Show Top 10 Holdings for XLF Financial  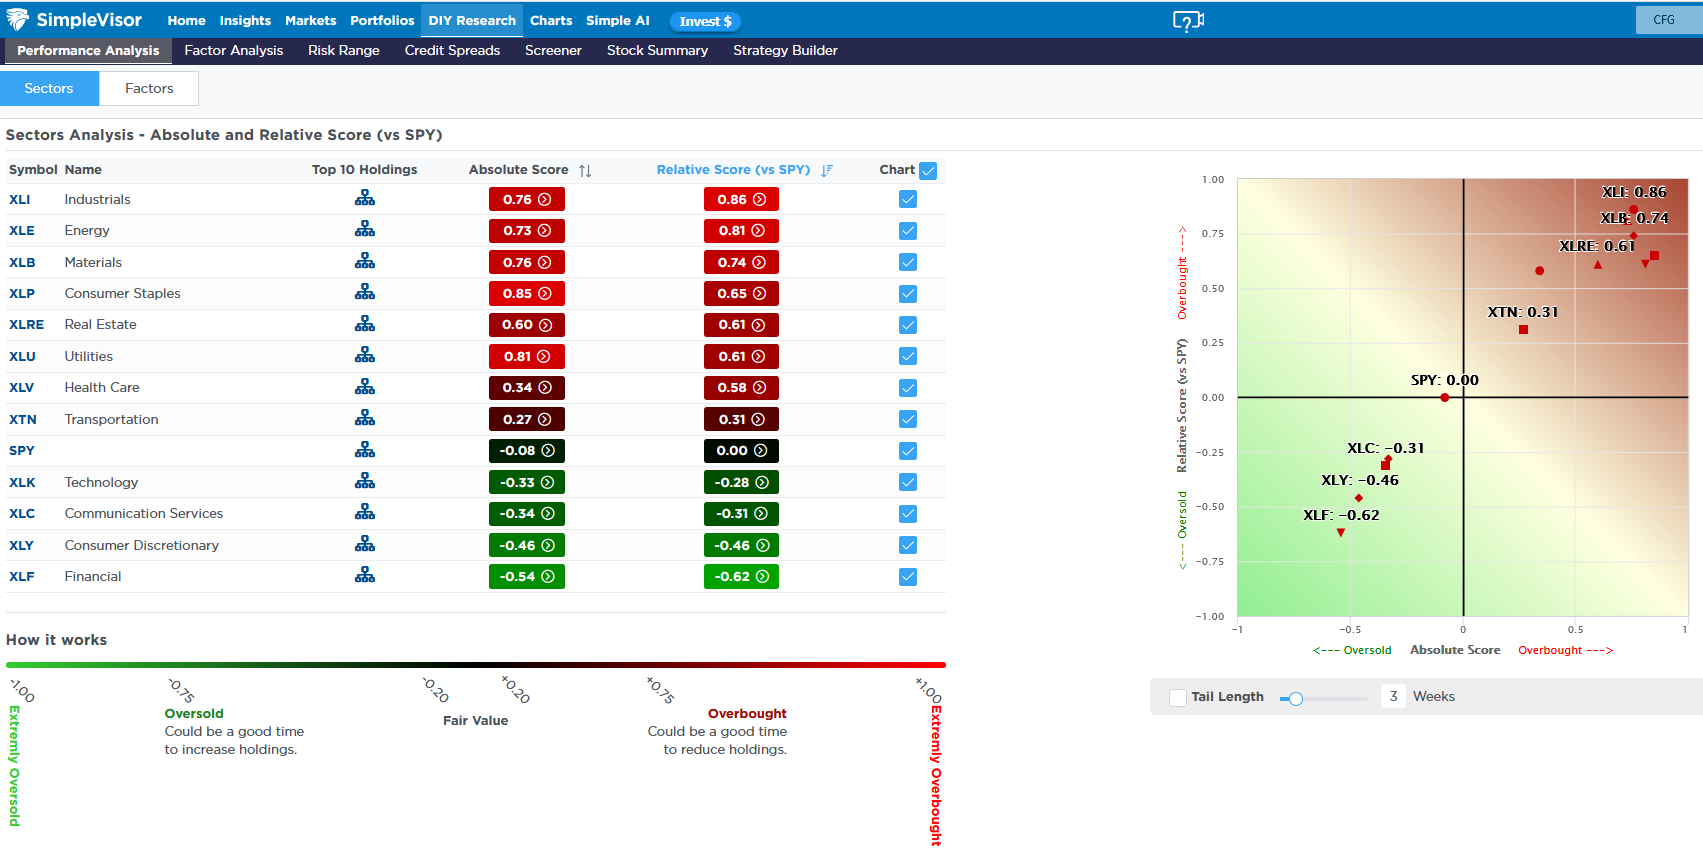click(x=365, y=576)
